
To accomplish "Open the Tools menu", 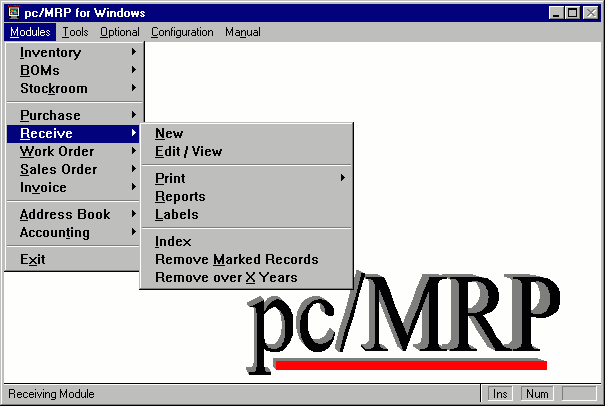I will (75, 32).
